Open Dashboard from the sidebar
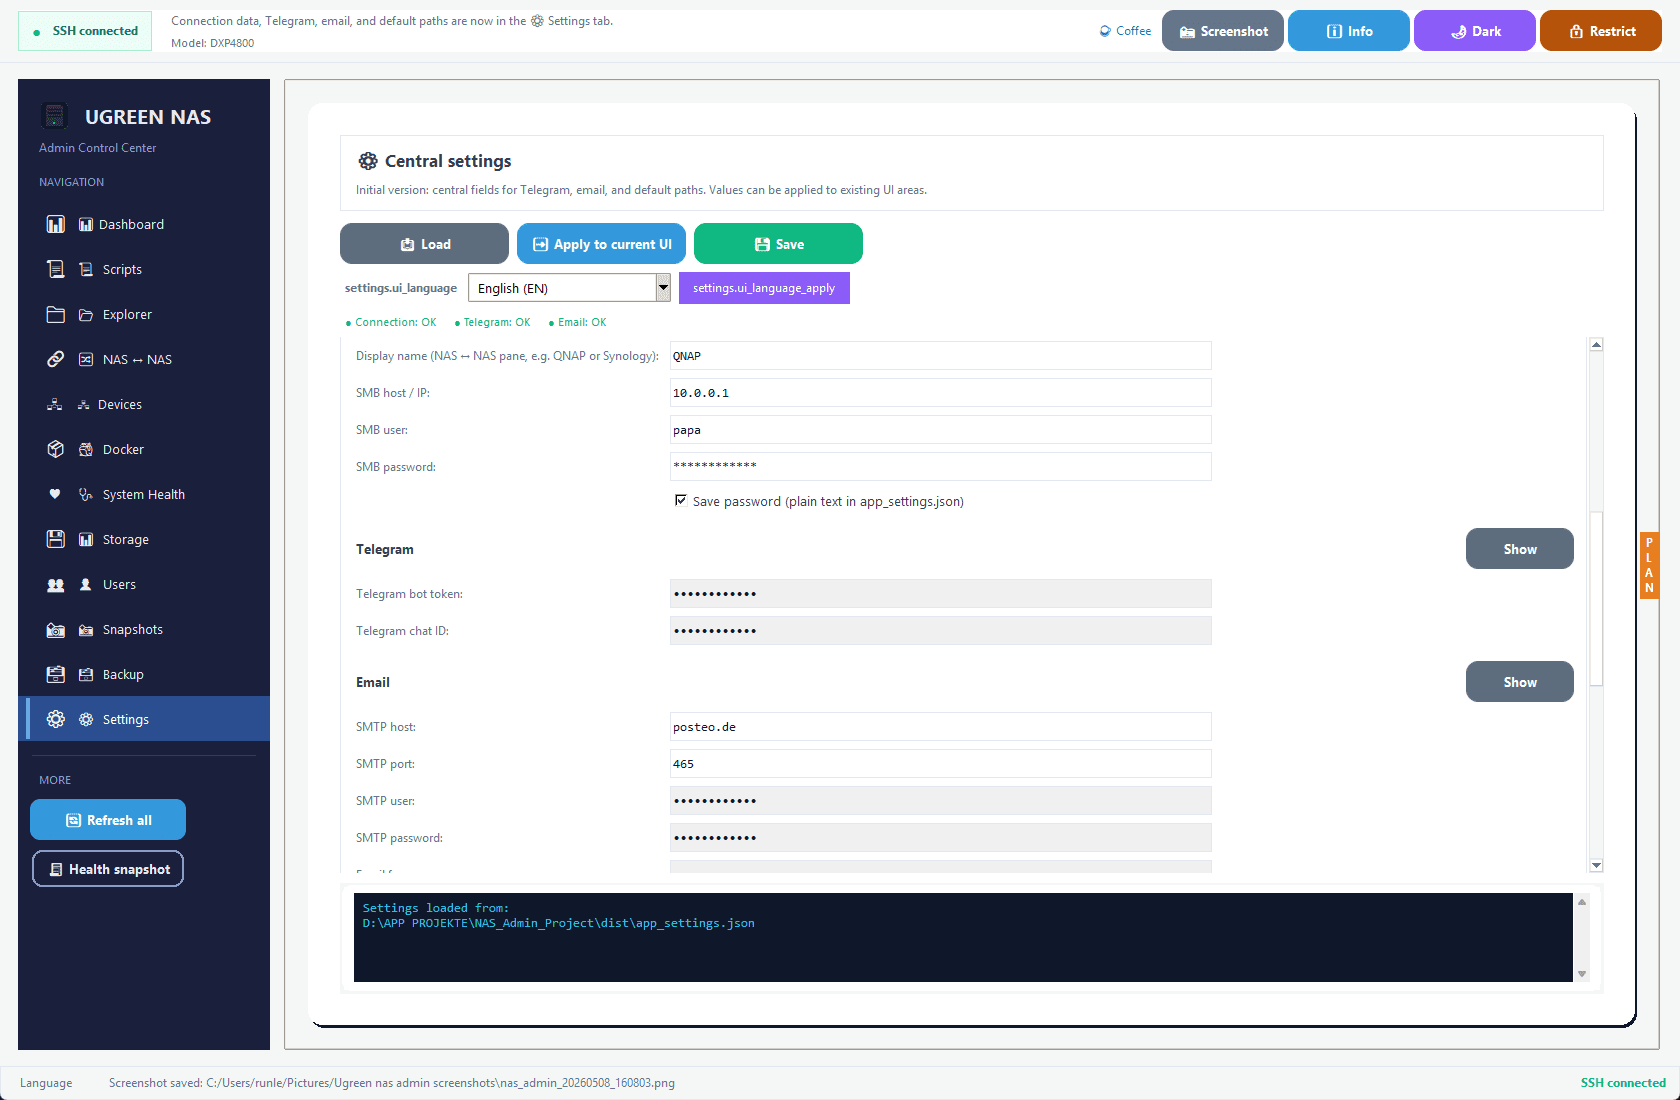The width and height of the screenshot is (1680, 1100). tap(144, 224)
